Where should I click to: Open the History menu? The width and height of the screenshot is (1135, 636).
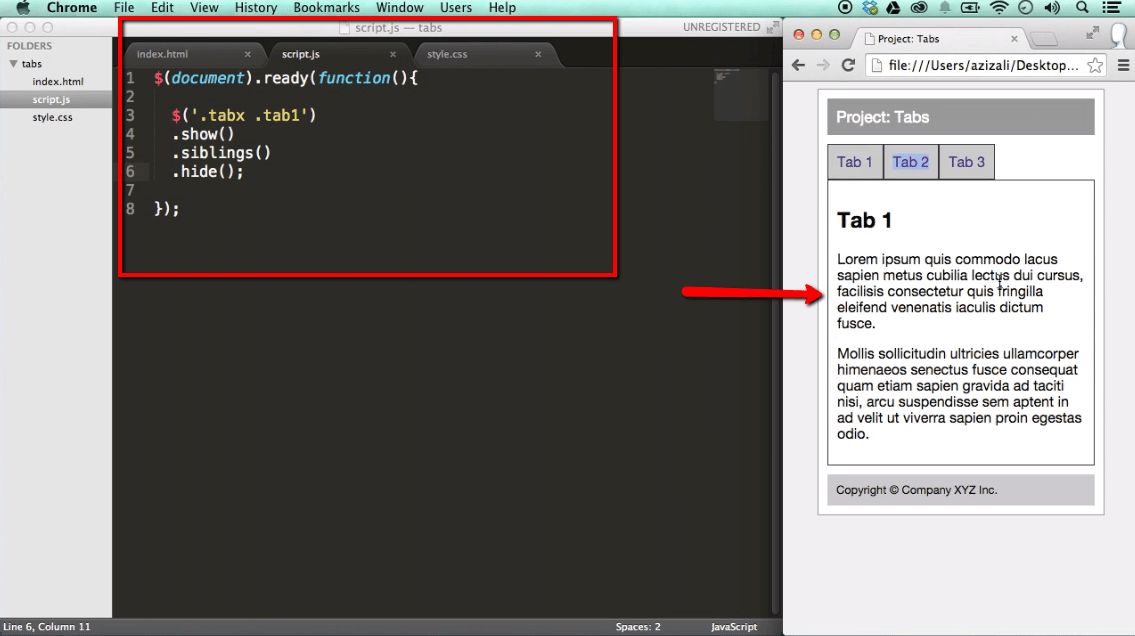(x=256, y=7)
